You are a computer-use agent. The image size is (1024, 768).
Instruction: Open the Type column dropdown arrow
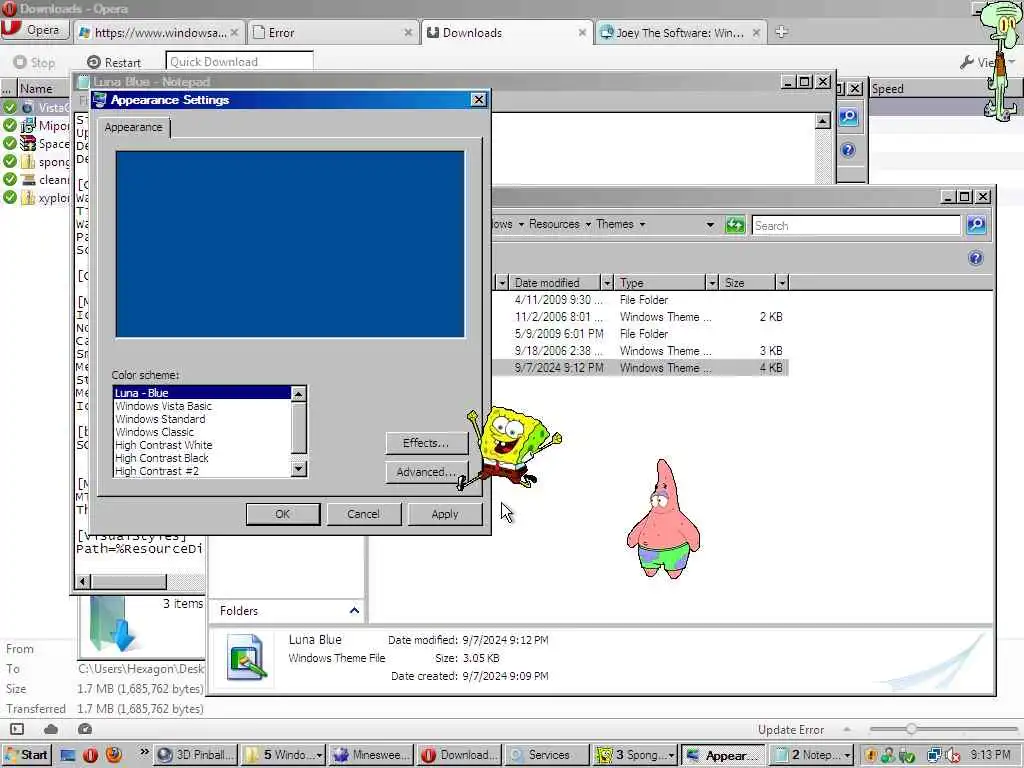tap(712, 283)
